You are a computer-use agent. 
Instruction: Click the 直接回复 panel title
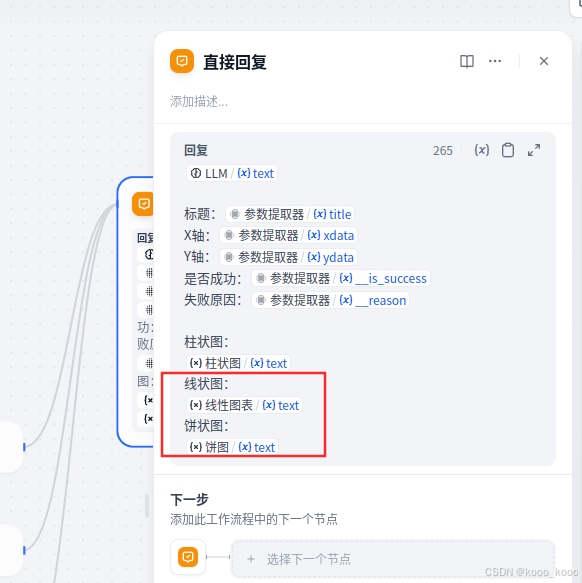[235, 62]
